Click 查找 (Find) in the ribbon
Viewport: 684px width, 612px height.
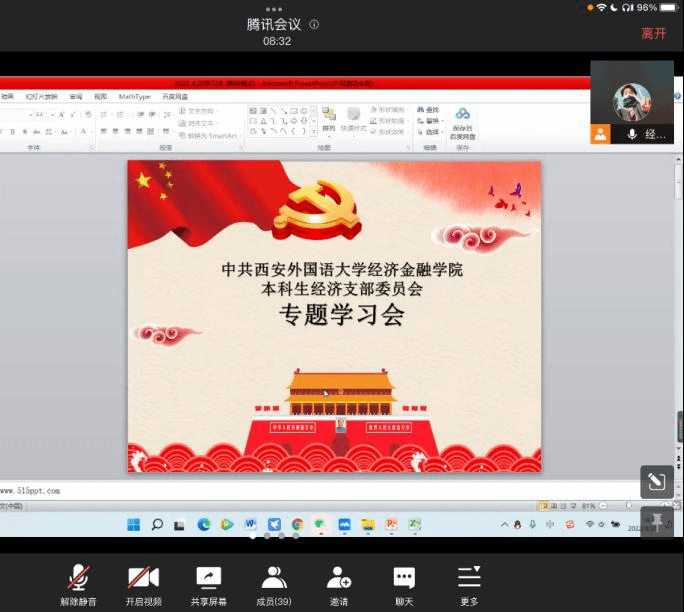(x=431, y=110)
